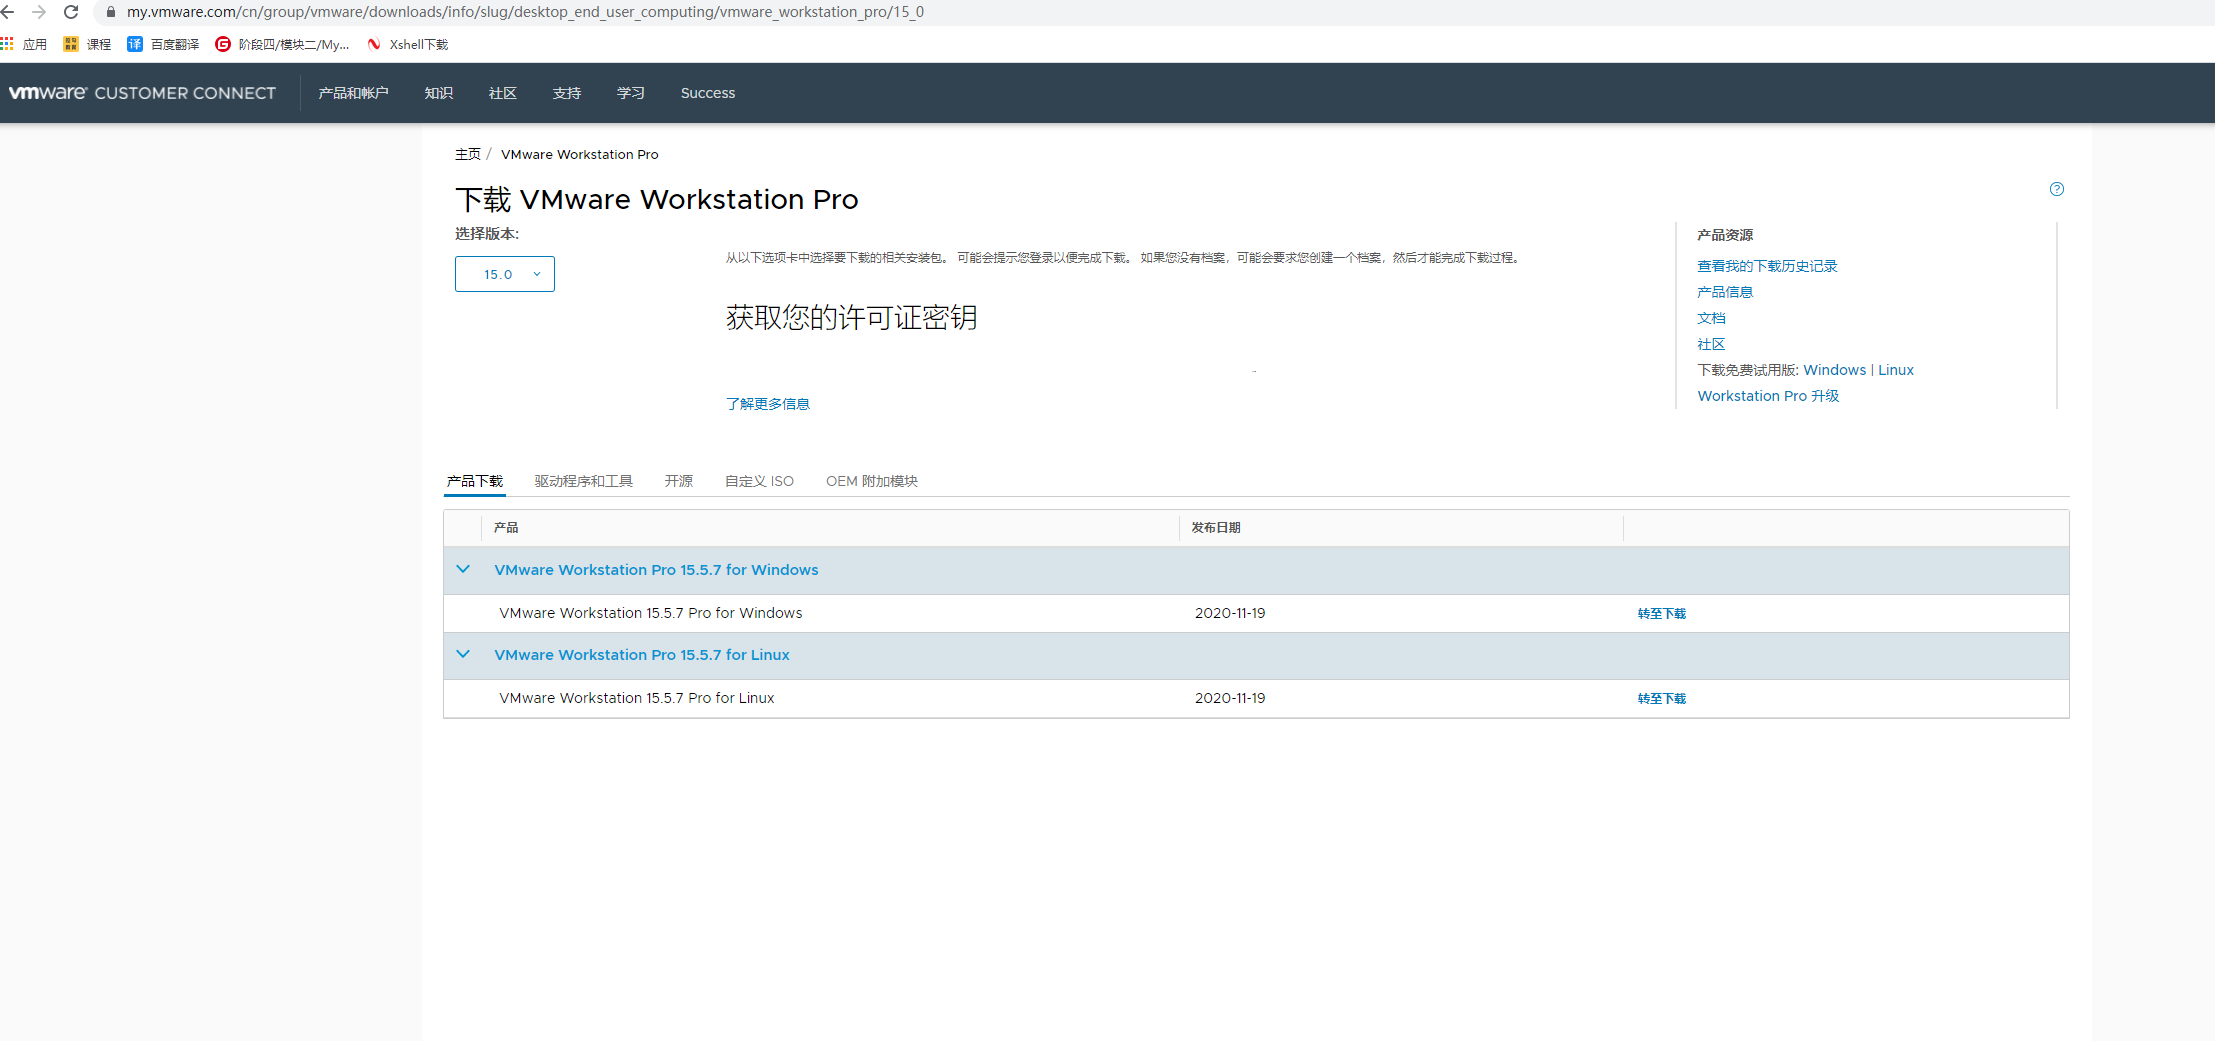Click the 2020-11-19 date in the Linux row
The height and width of the screenshot is (1041, 2215).
1230,698
